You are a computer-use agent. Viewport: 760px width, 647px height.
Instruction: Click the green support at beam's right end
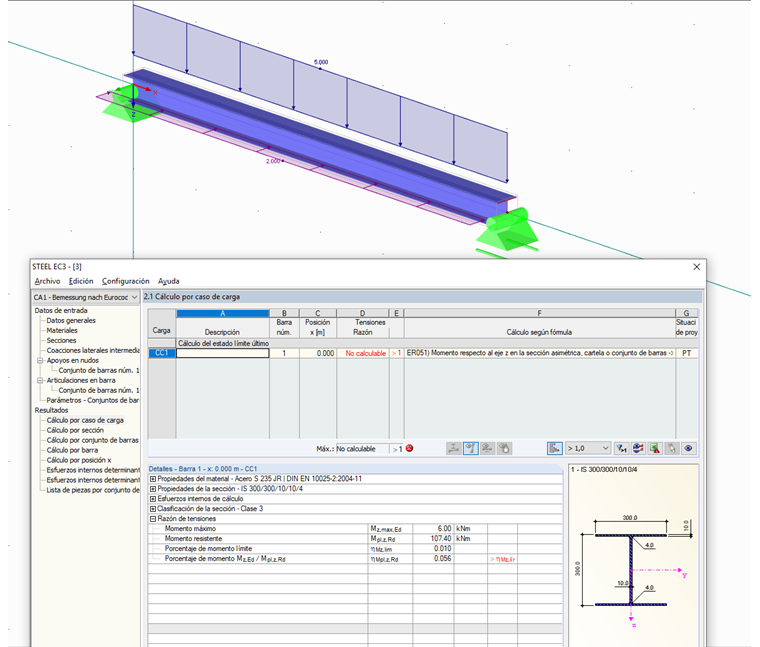508,230
